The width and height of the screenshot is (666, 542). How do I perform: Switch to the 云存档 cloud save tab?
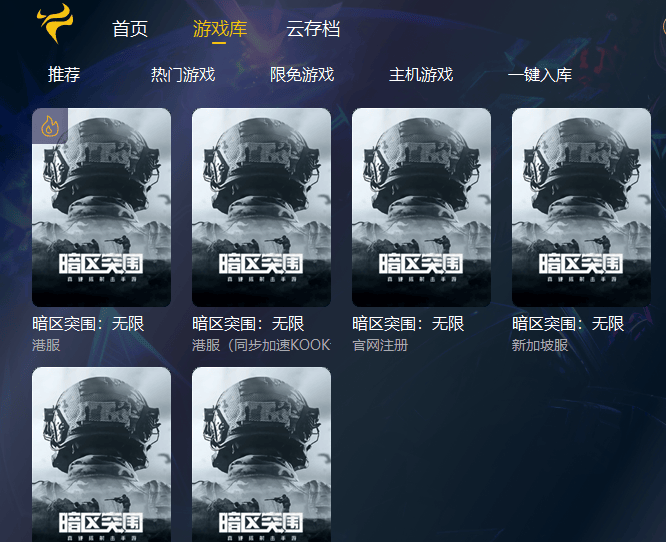tap(313, 29)
